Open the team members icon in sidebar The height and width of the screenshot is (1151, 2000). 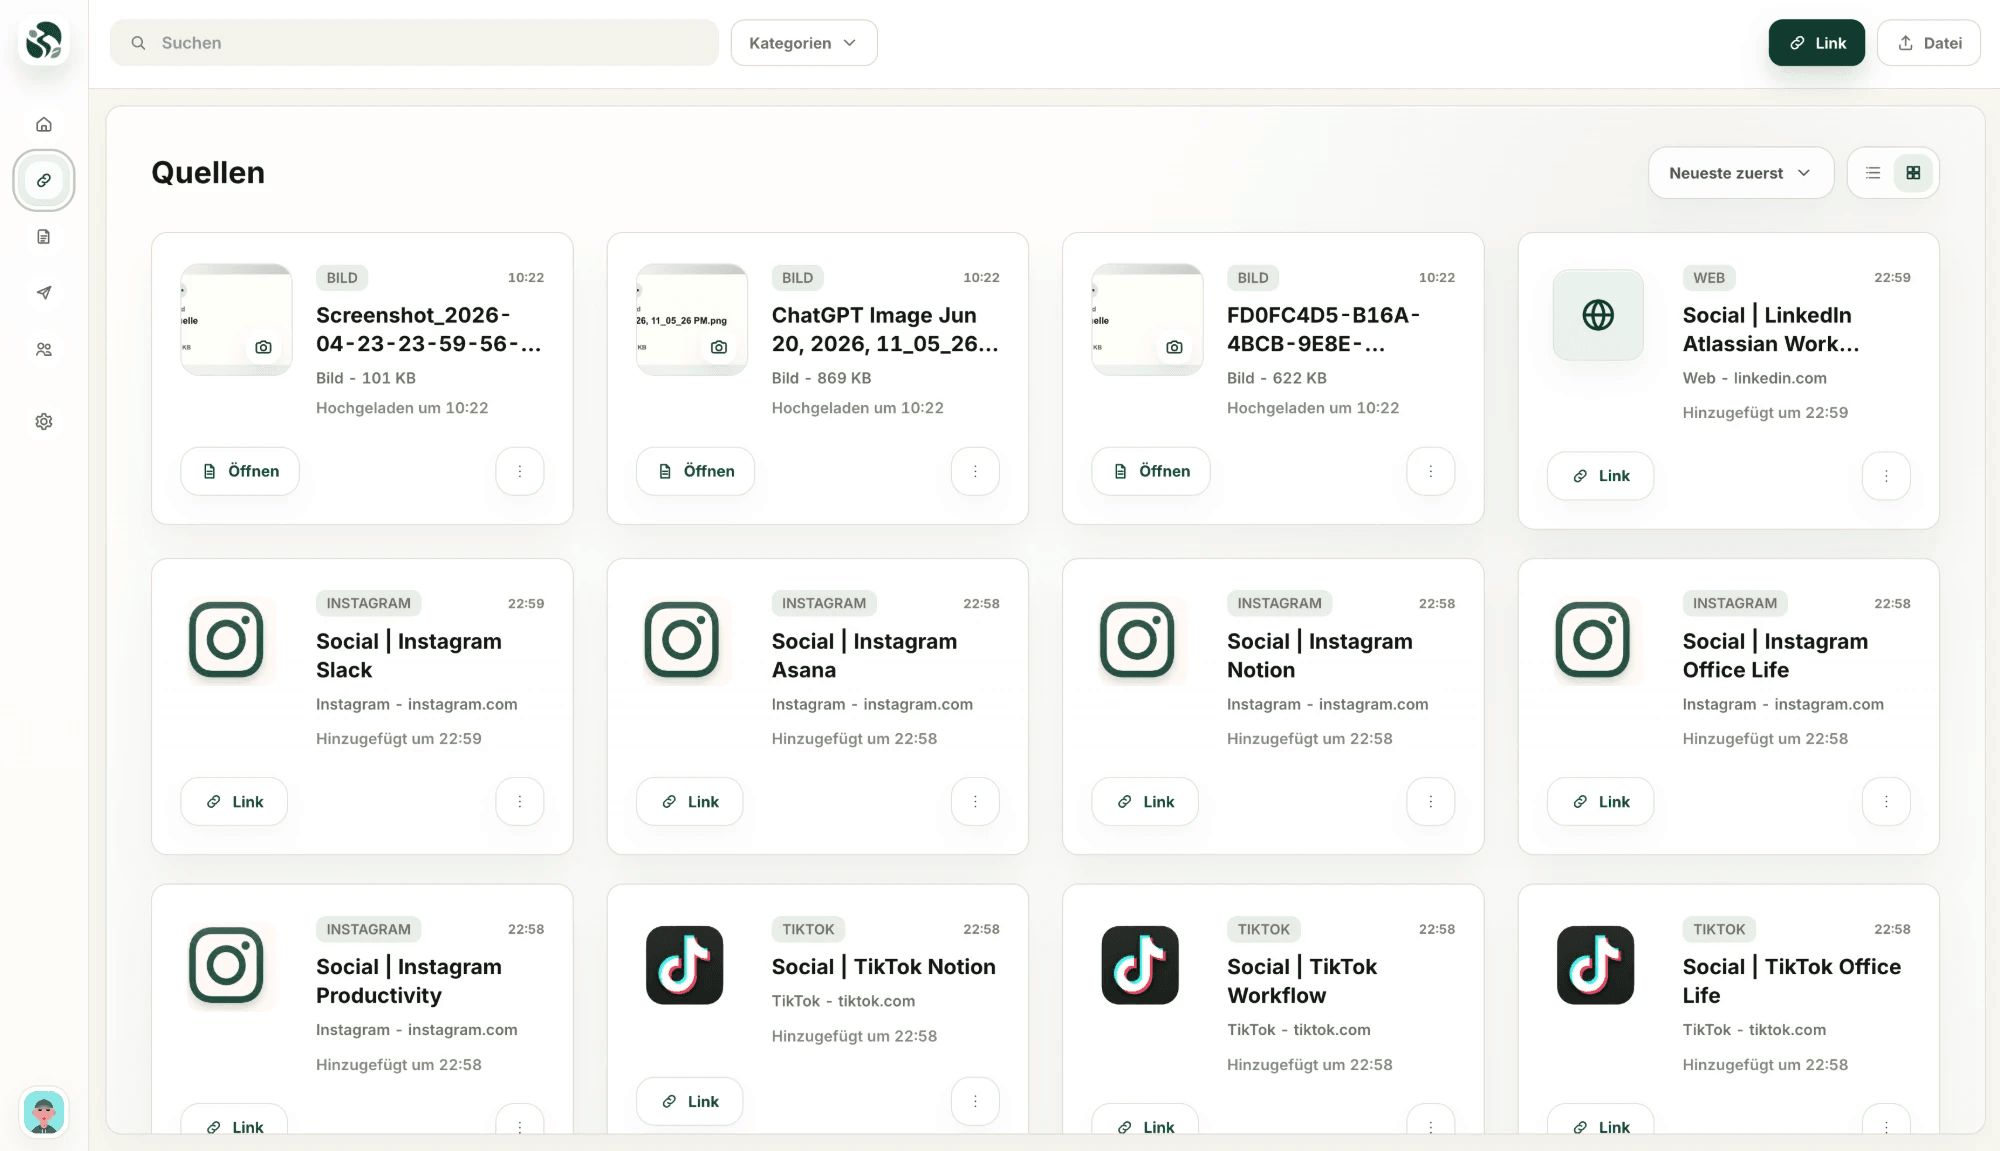[44, 350]
